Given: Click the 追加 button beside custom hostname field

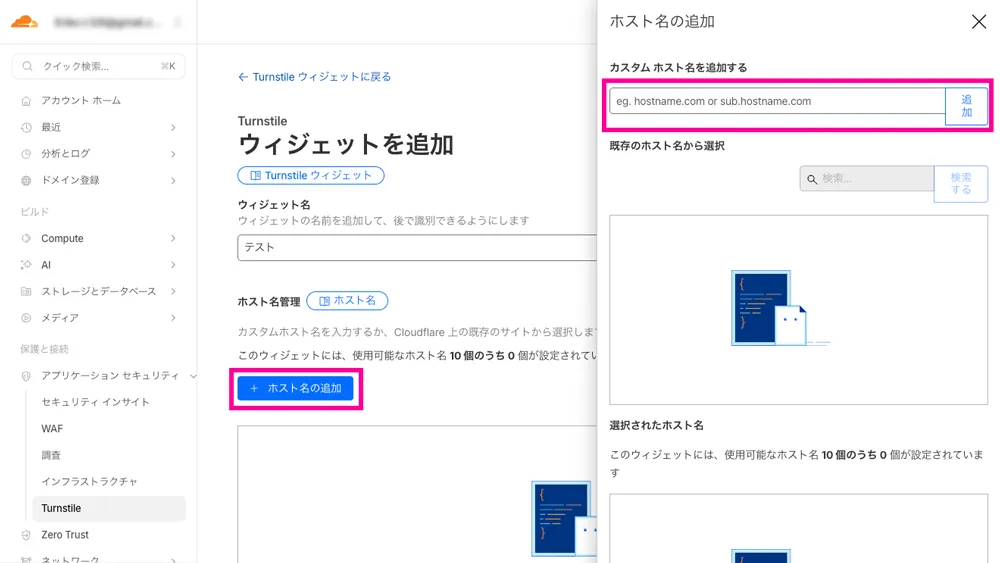Looking at the screenshot, I should pos(966,106).
